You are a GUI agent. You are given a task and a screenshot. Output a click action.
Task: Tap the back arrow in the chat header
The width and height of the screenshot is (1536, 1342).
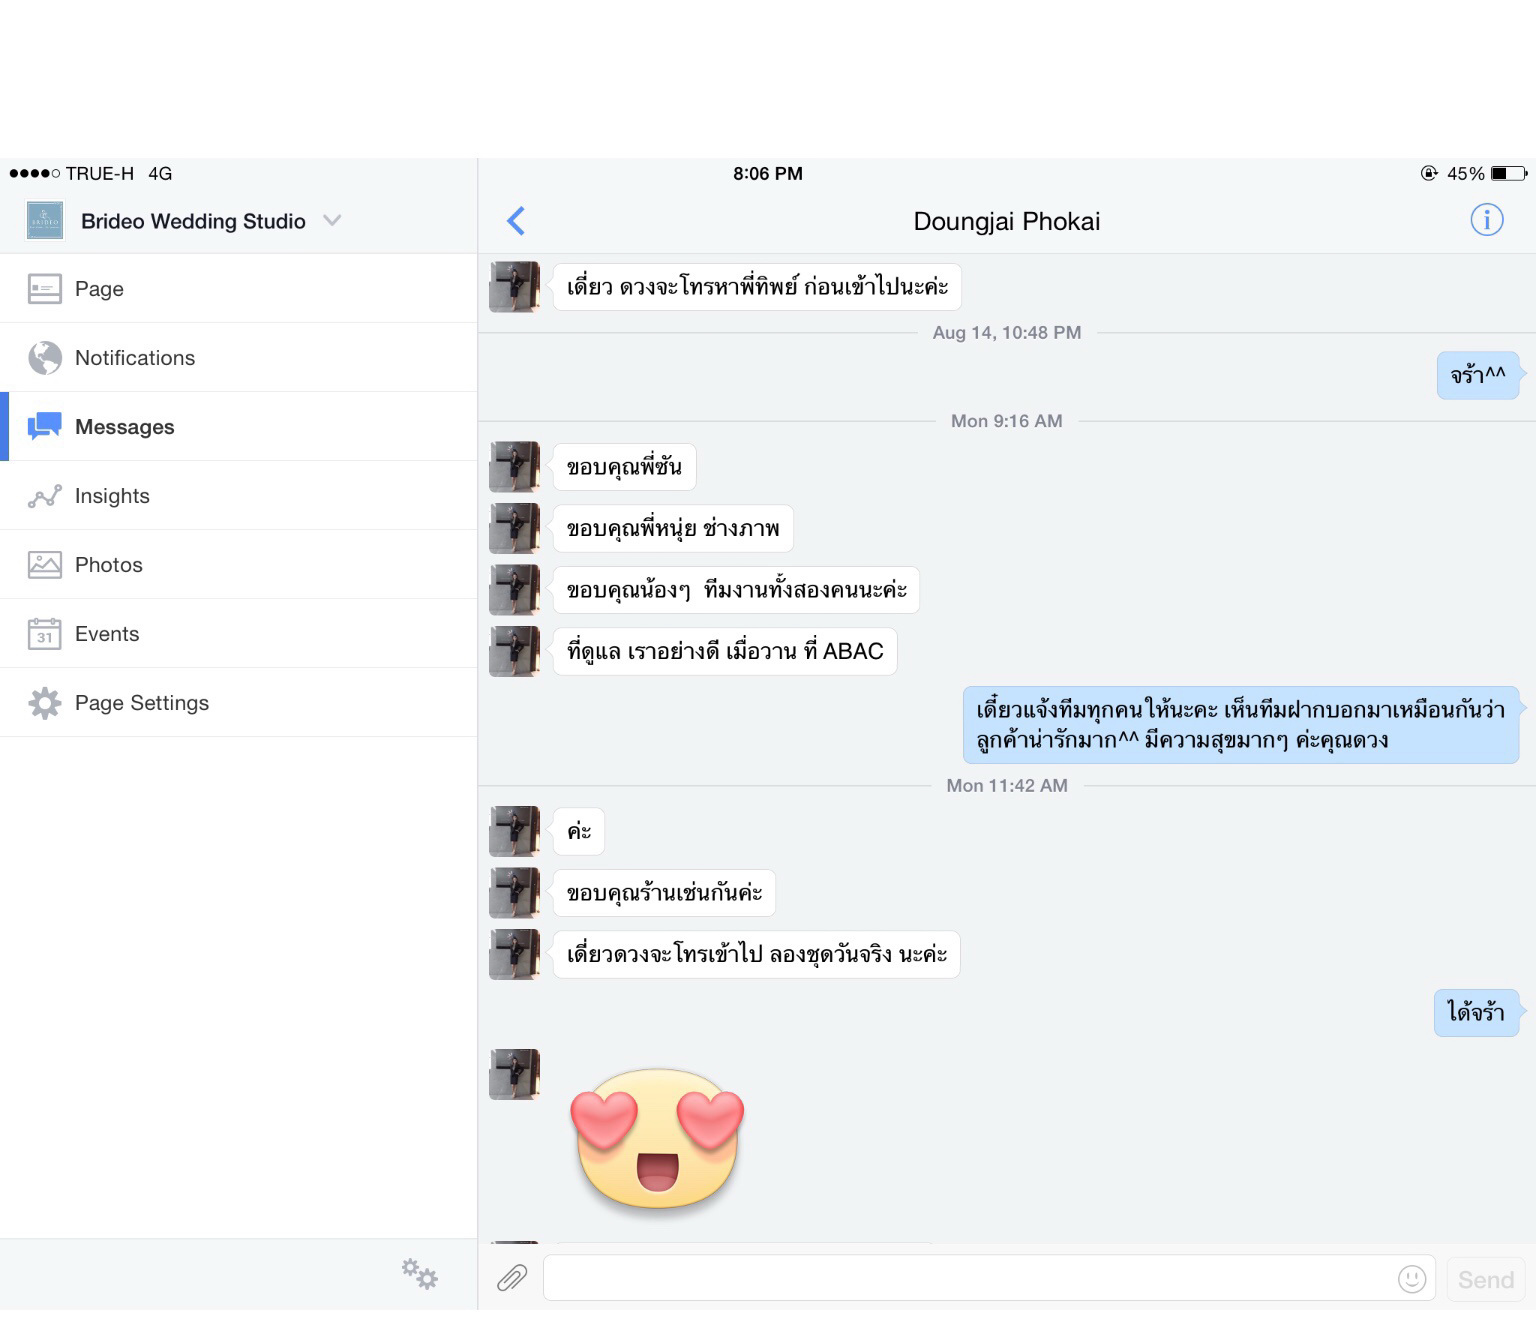[x=516, y=221]
